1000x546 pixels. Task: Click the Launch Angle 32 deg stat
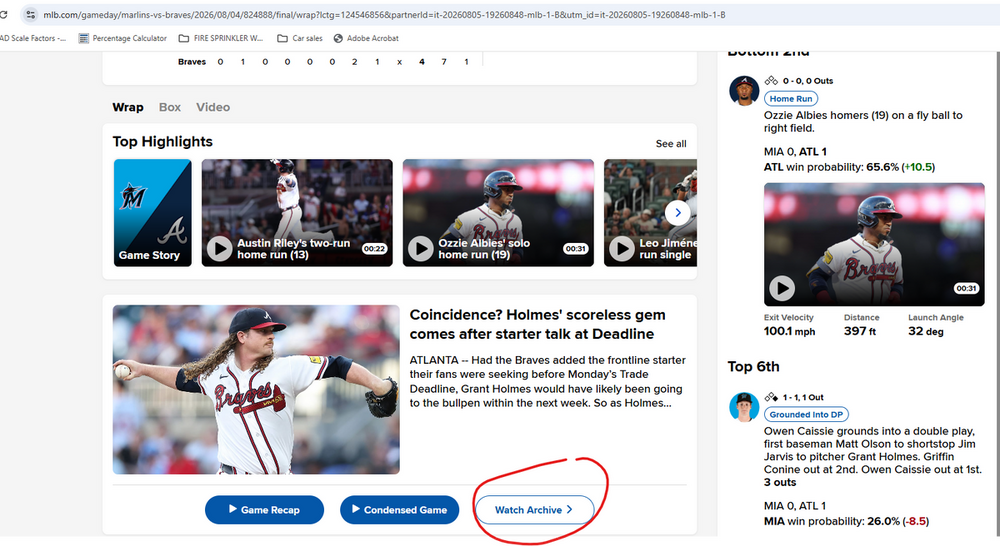tap(936, 325)
